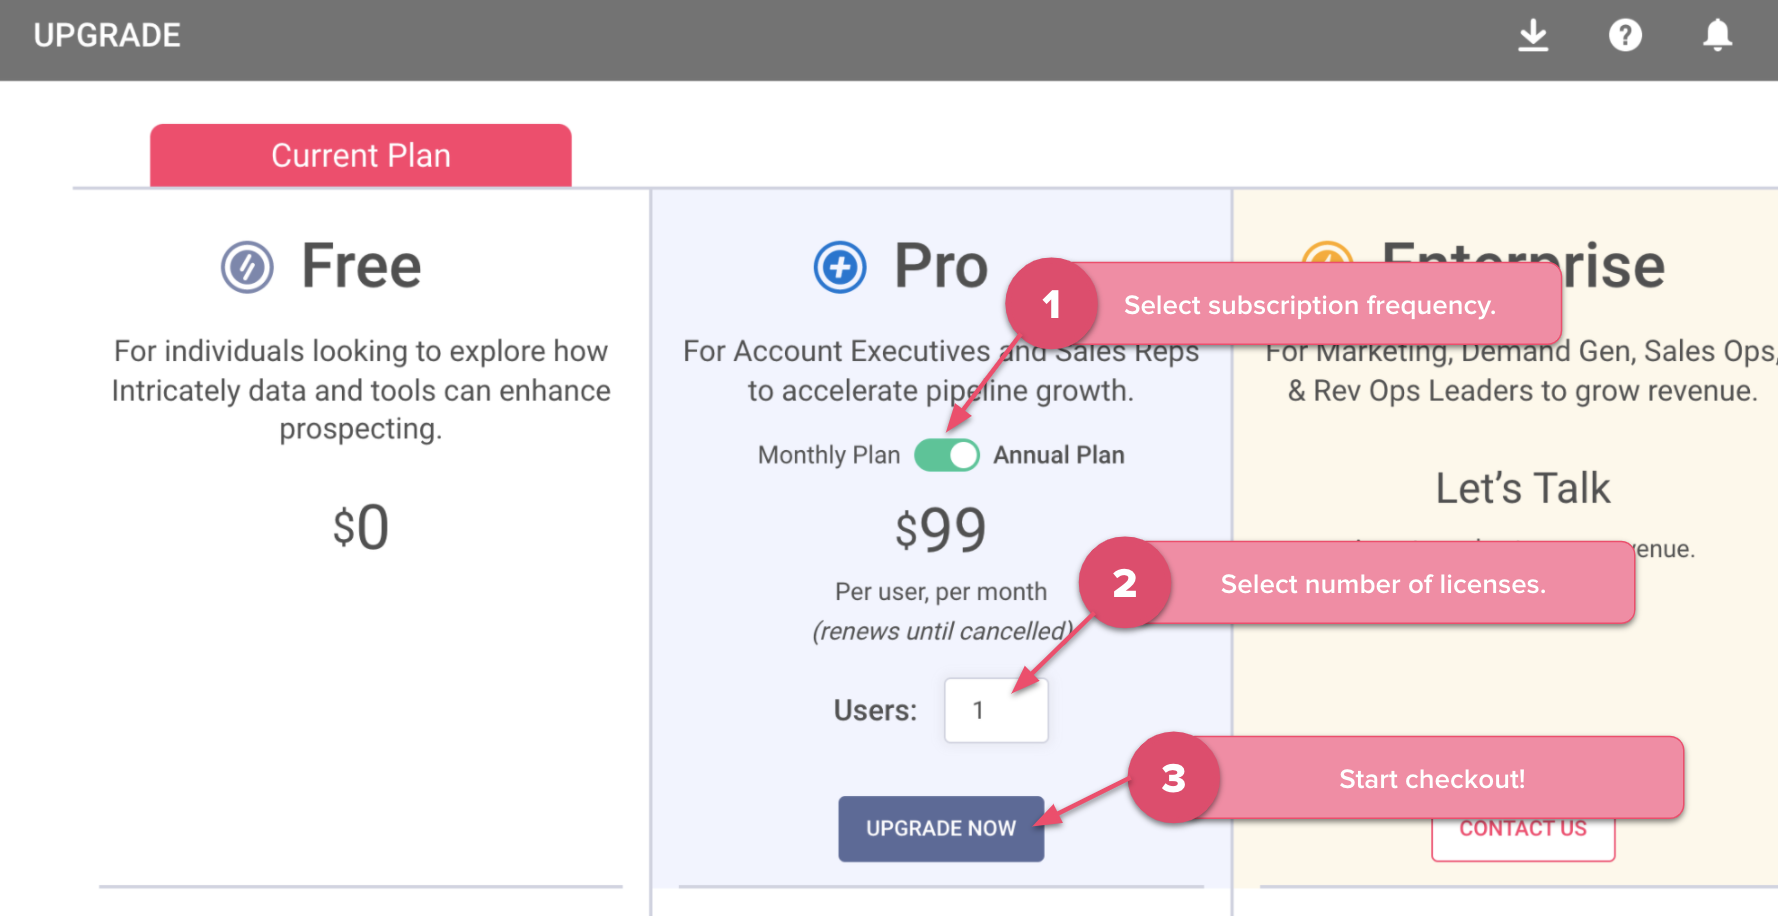Click the number 1 step badge
Viewport: 1778px width, 916px height.
point(1051,304)
